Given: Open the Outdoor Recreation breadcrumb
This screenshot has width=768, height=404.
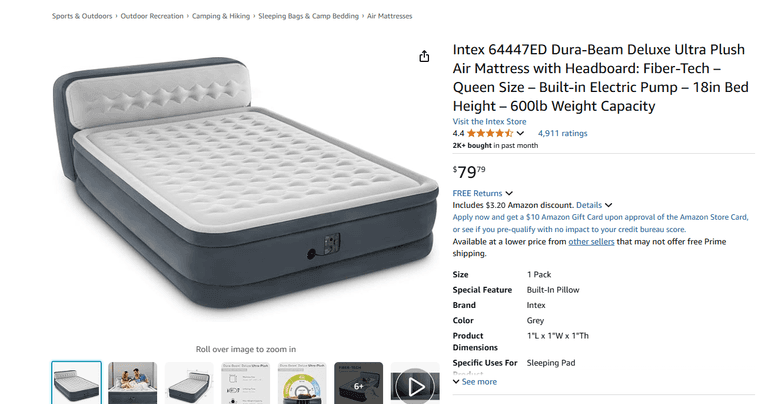Looking at the screenshot, I should [152, 16].
